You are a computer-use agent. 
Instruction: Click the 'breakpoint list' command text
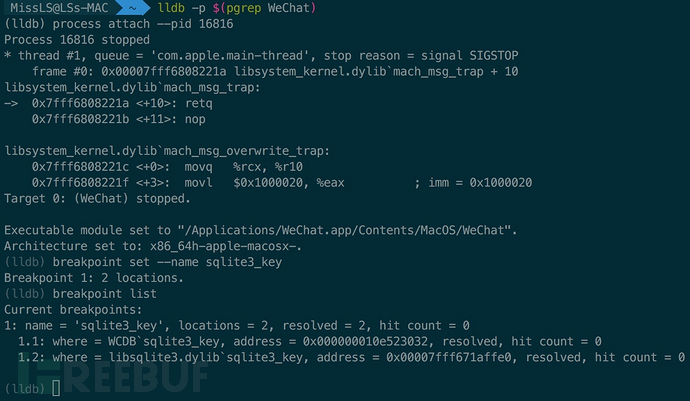105,294
